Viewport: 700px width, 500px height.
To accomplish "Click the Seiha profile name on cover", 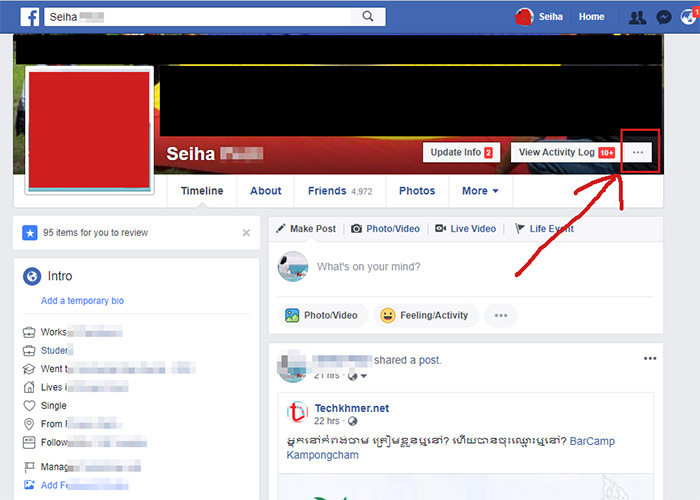I will click(x=191, y=154).
